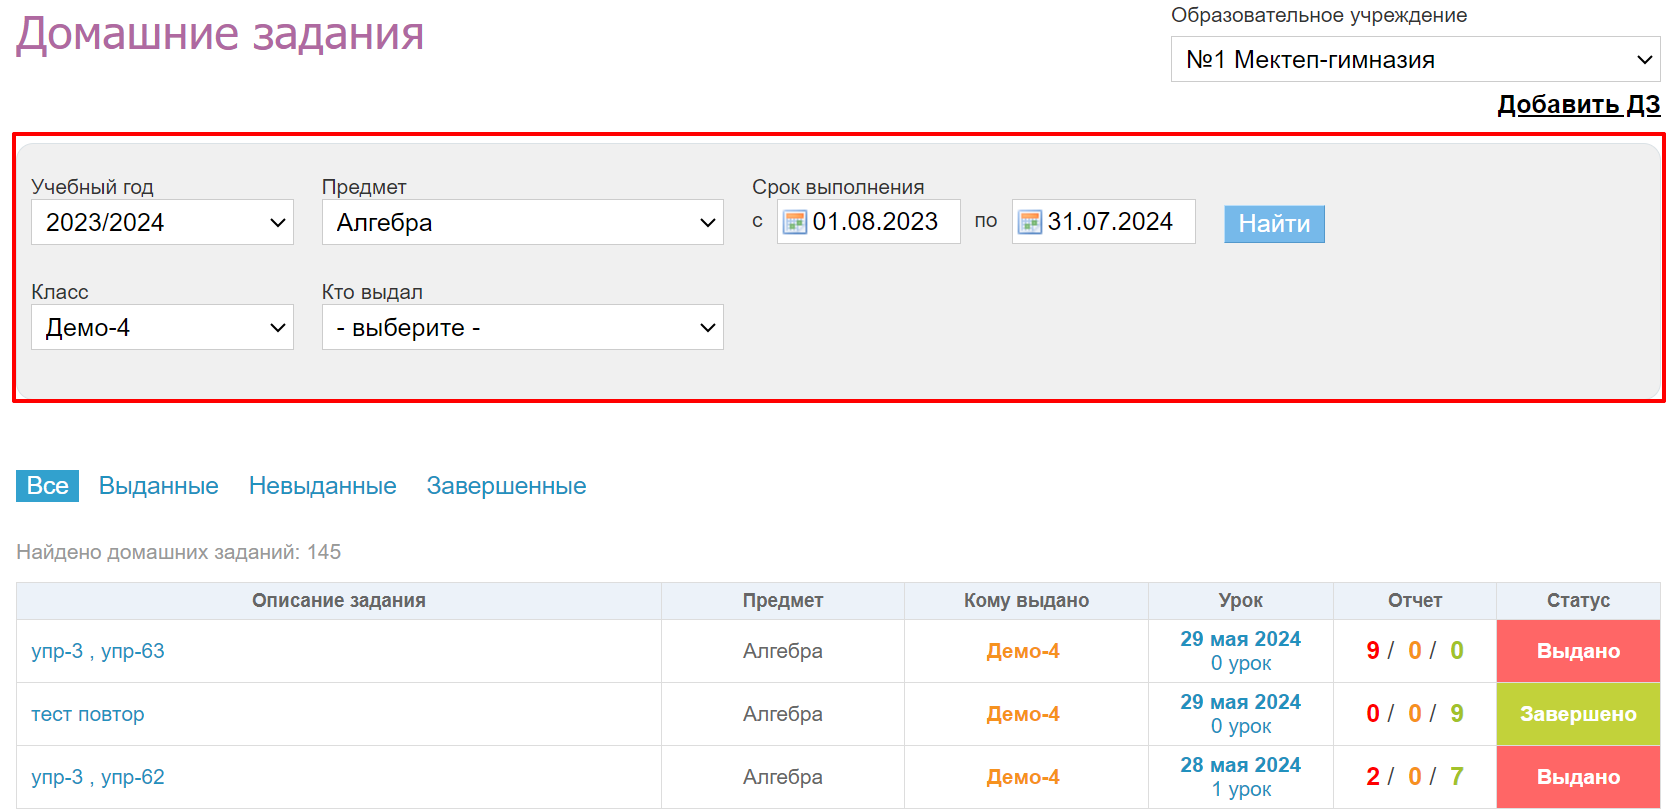
Task: Click the Добавить ДЗ link
Action: [1578, 104]
